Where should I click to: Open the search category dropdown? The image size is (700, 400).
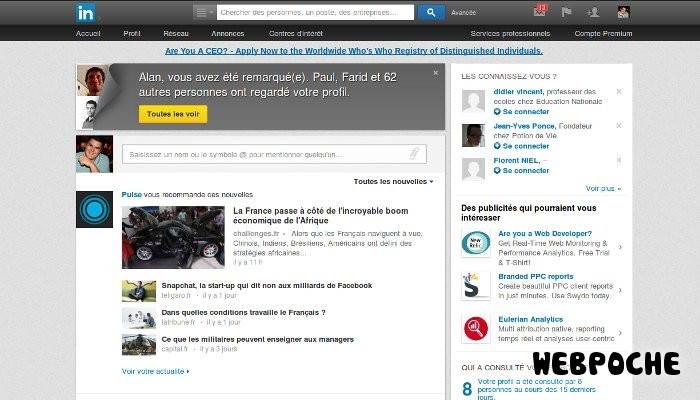click(204, 12)
